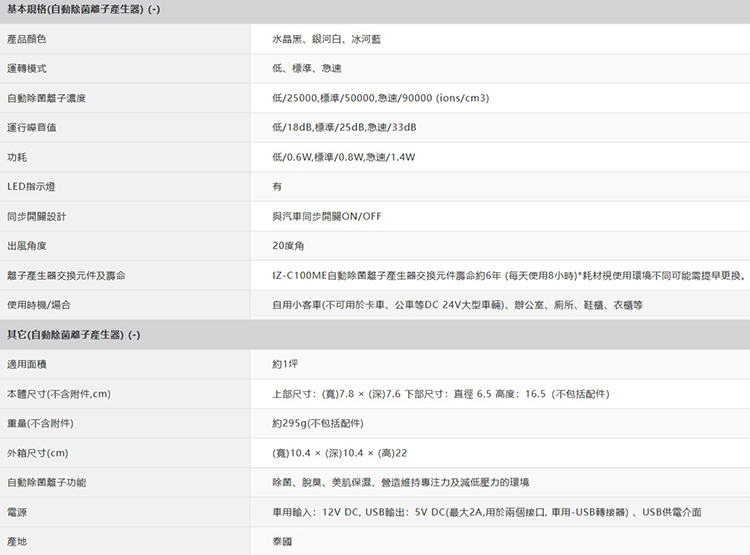
Task: Select the IZ-C100ME replacement component description
Action: 510,275
